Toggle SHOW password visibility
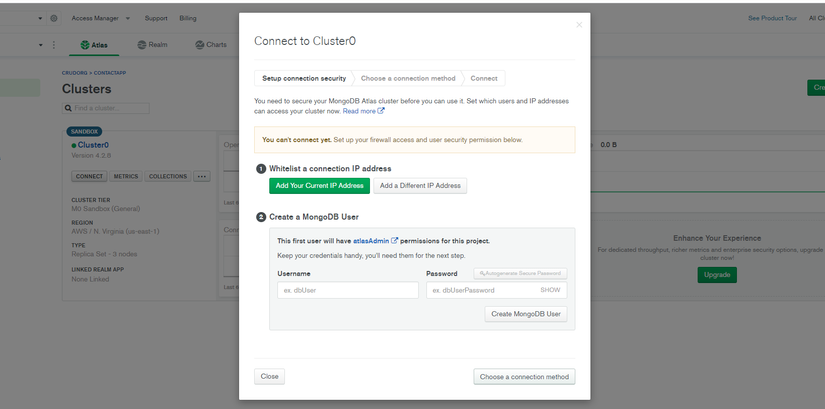The height and width of the screenshot is (409, 825). (x=550, y=290)
